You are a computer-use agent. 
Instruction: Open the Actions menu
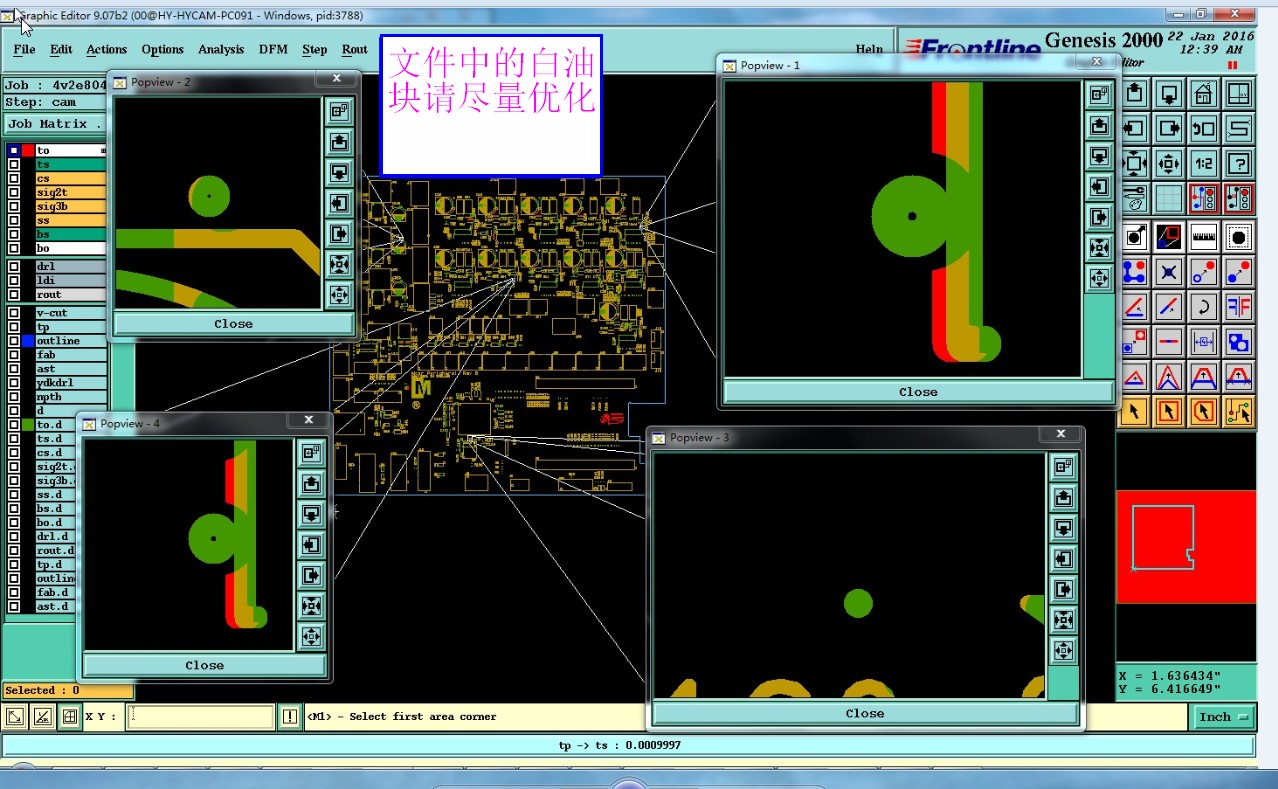point(106,49)
